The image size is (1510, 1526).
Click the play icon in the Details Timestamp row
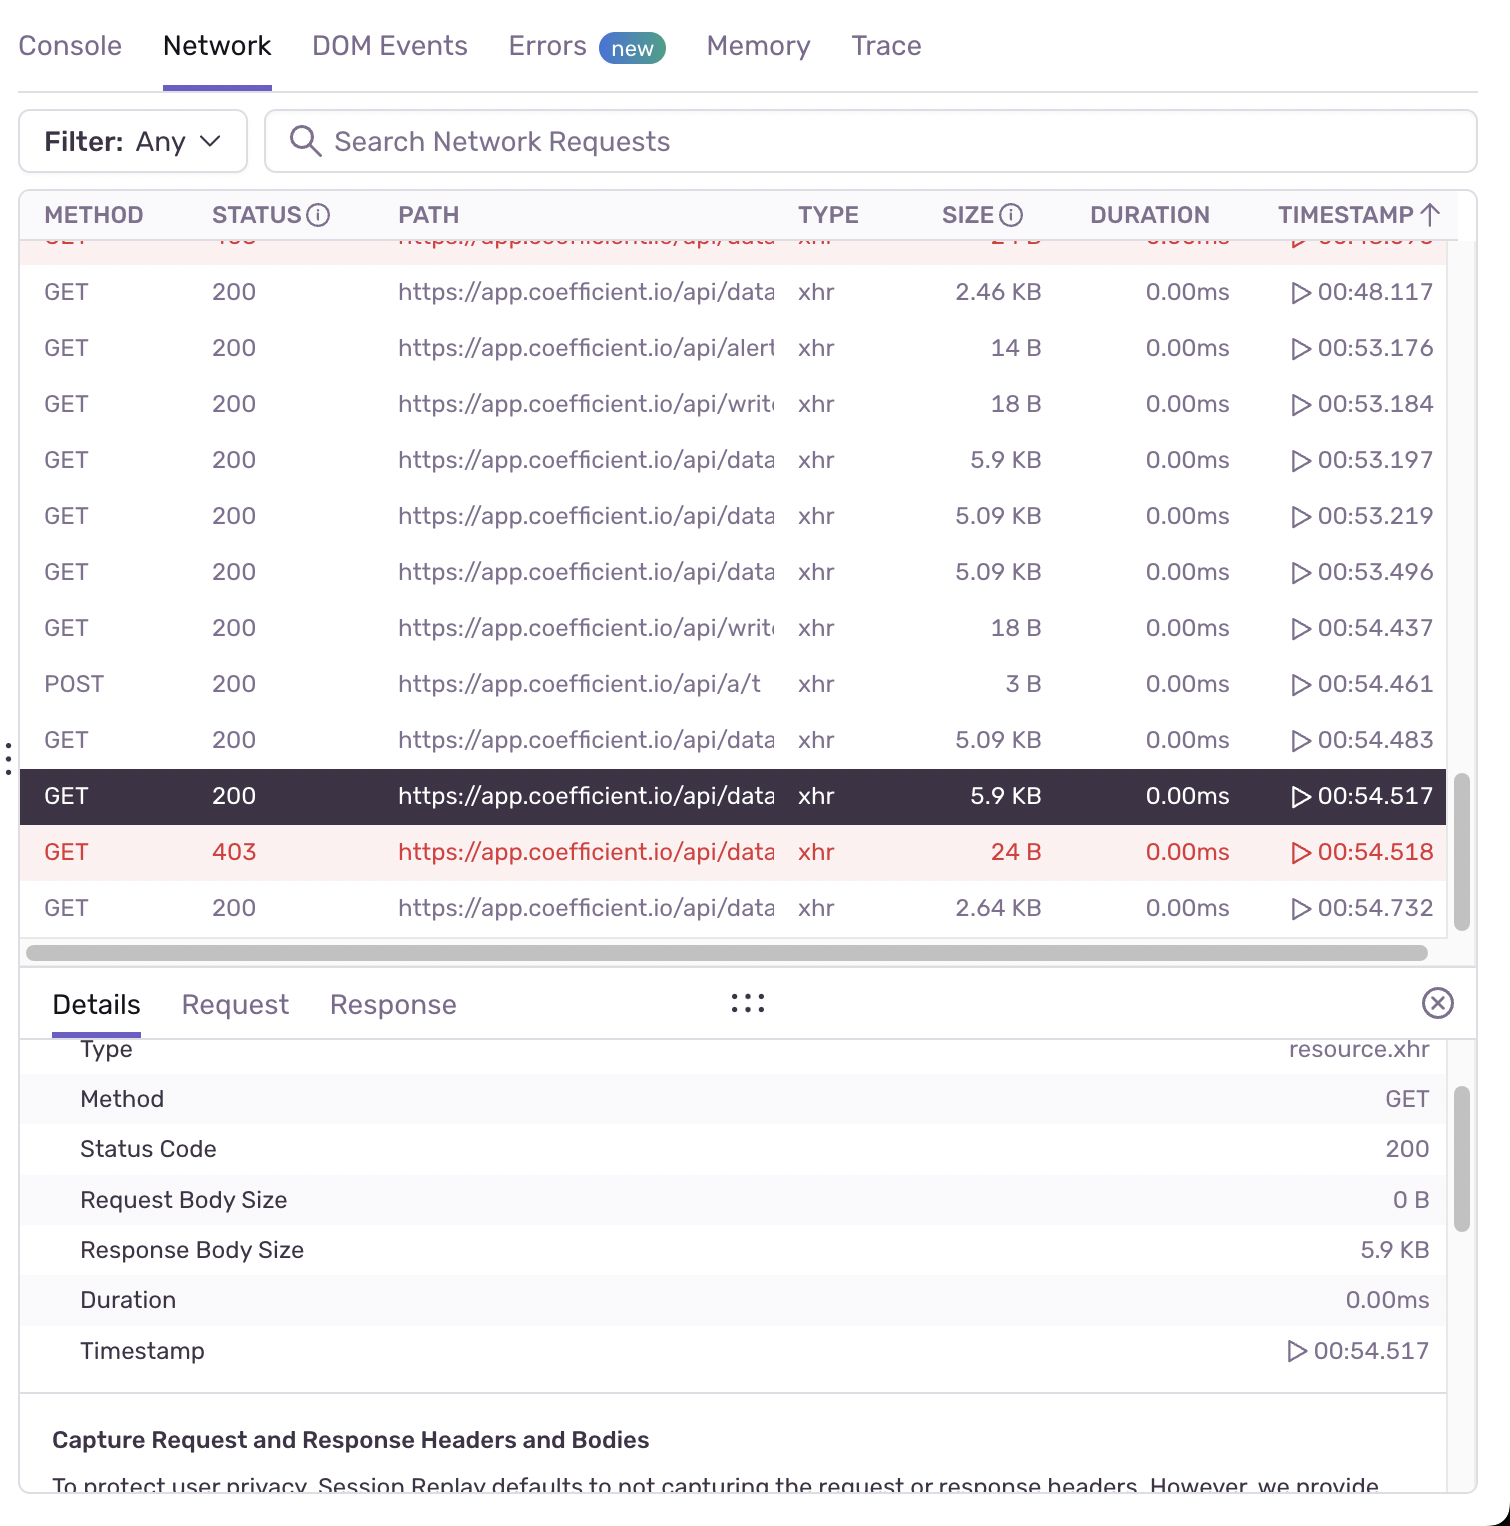(1297, 1350)
